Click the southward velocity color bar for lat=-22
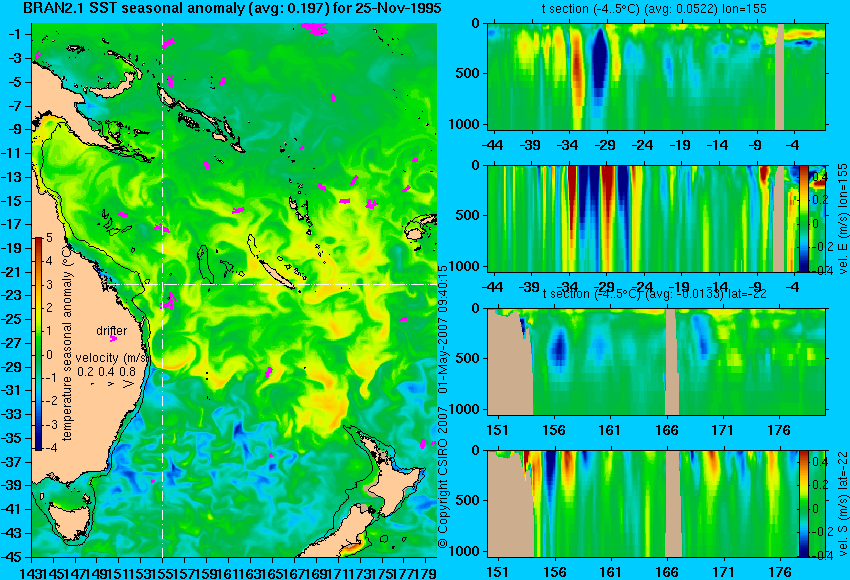The height and width of the screenshot is (580, 850). pos(804,504)
